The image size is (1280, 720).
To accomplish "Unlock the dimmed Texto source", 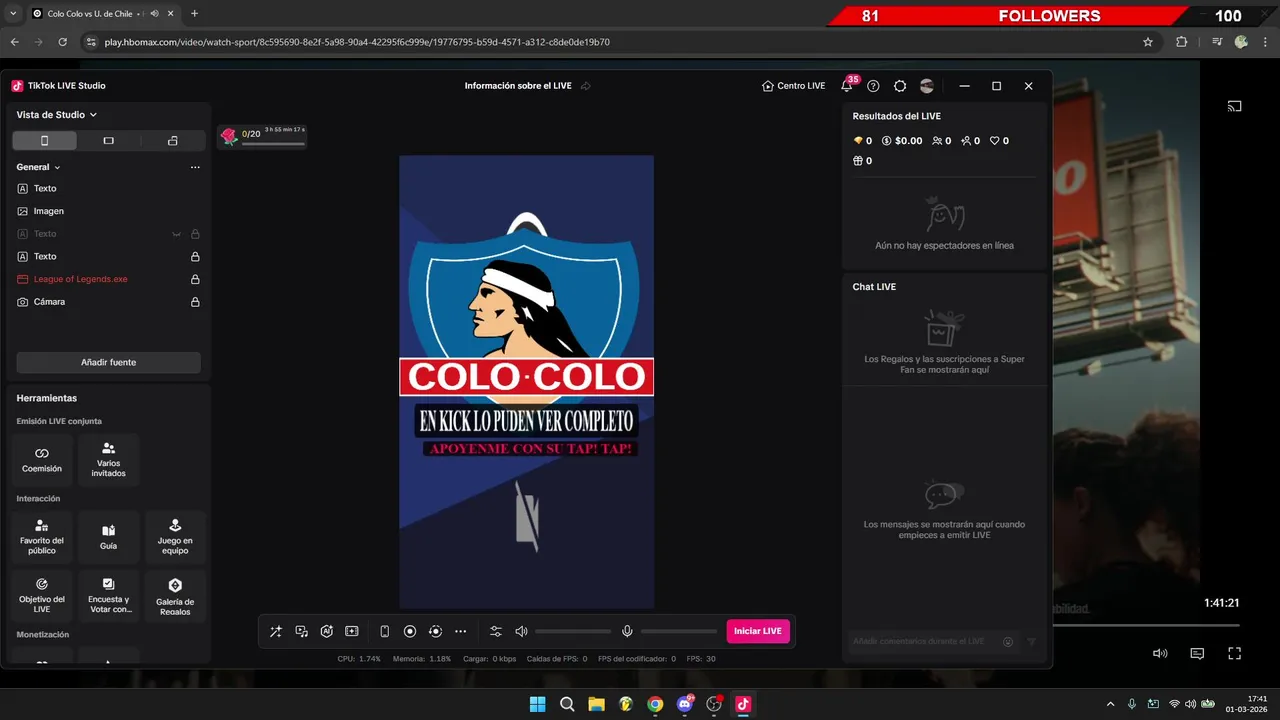I will 195,234.
